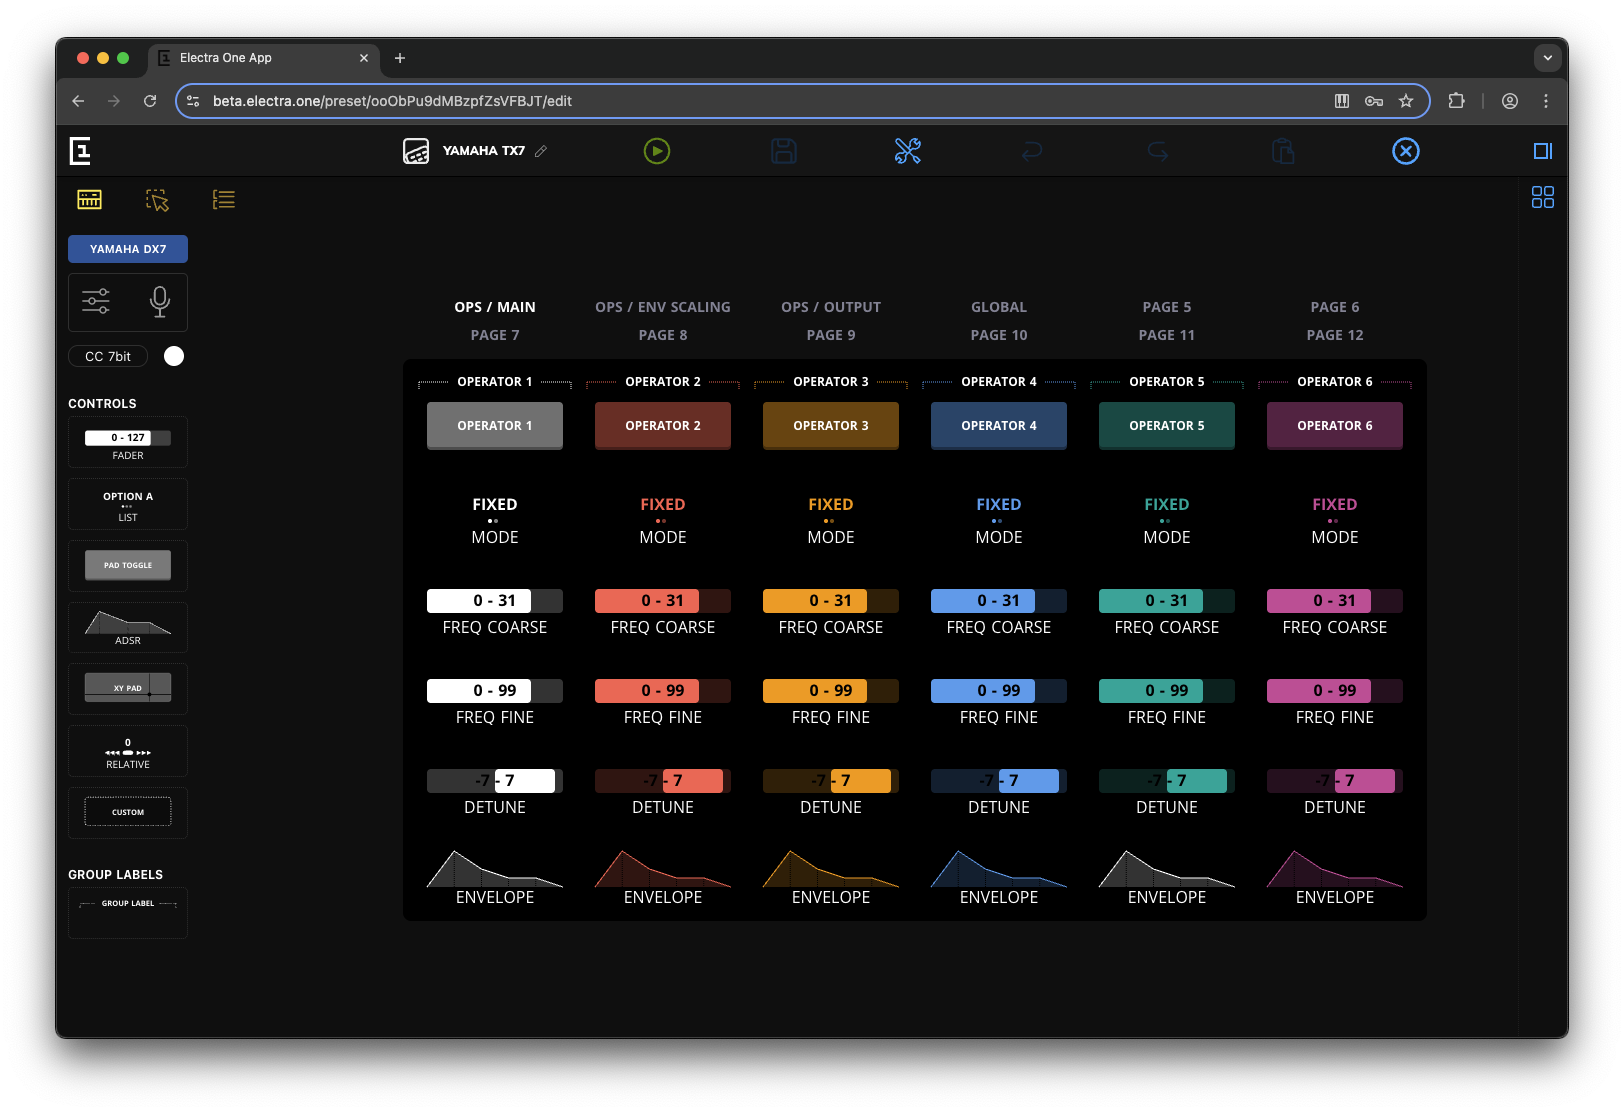
Task: Click the sliders parameters icon
Action: click(x=96, y=301)
